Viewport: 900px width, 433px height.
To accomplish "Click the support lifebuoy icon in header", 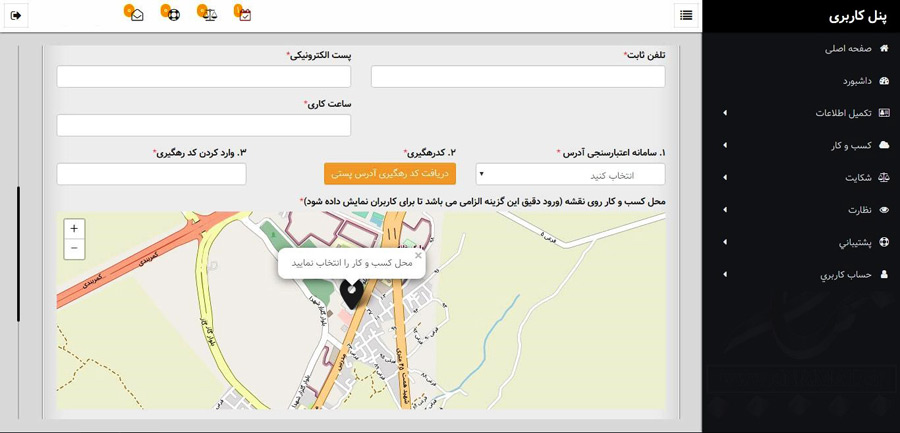I will tap(172, 15).
